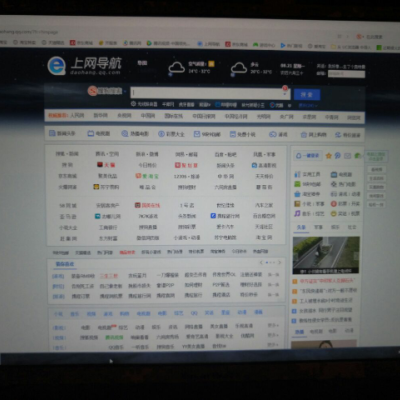This screenshot has height=400, width=400.
Task: Click the blue e browser logo
Action: pyautogui.click(x=56, y=66)
